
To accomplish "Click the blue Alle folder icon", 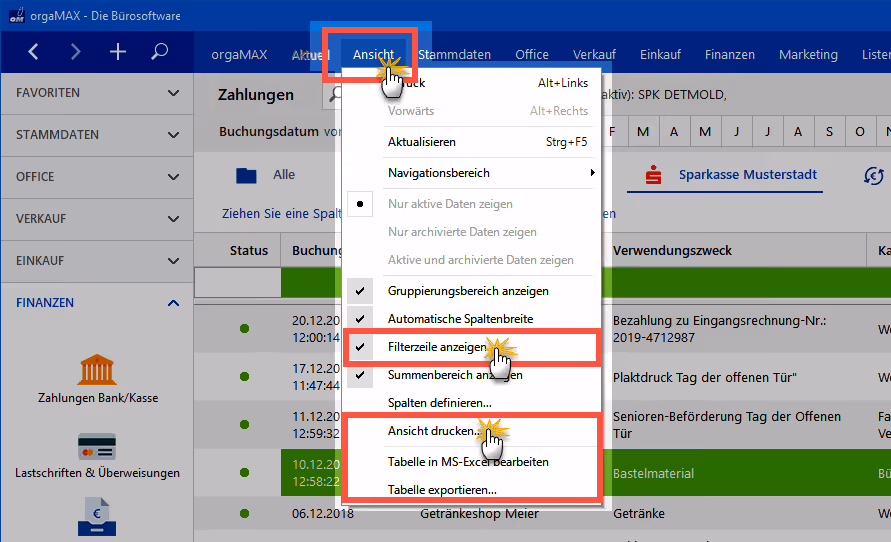I will click(246, 176).
